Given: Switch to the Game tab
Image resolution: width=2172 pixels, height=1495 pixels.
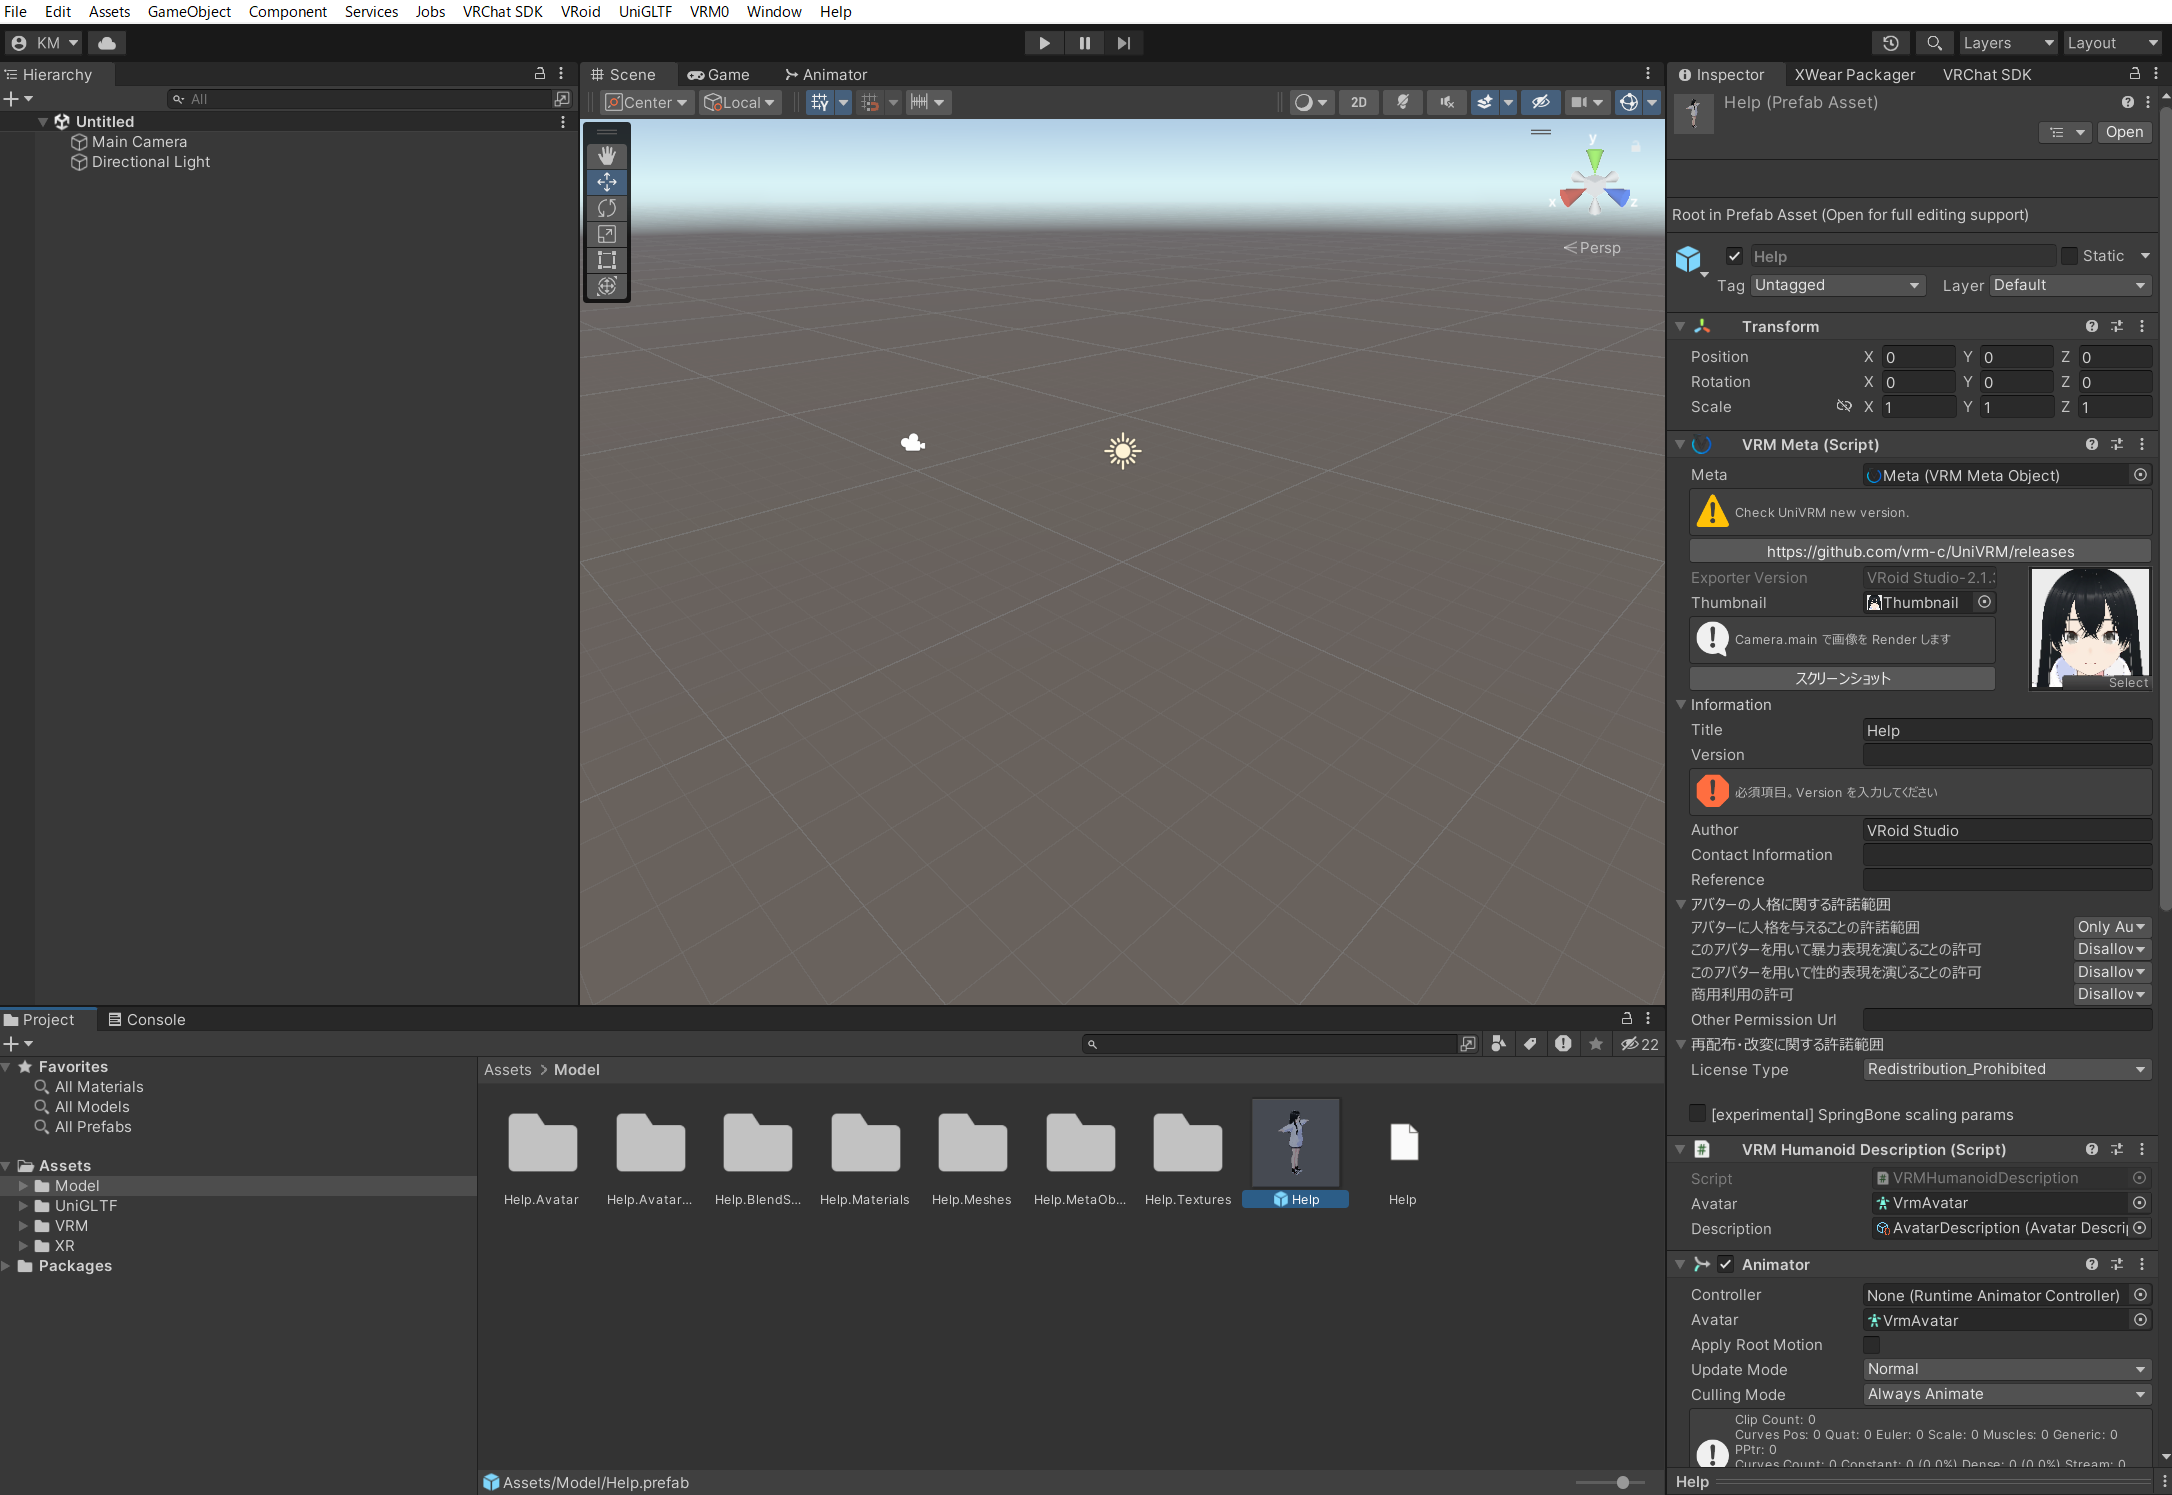Looking at the screenshot, I should (x=718, y=74).
